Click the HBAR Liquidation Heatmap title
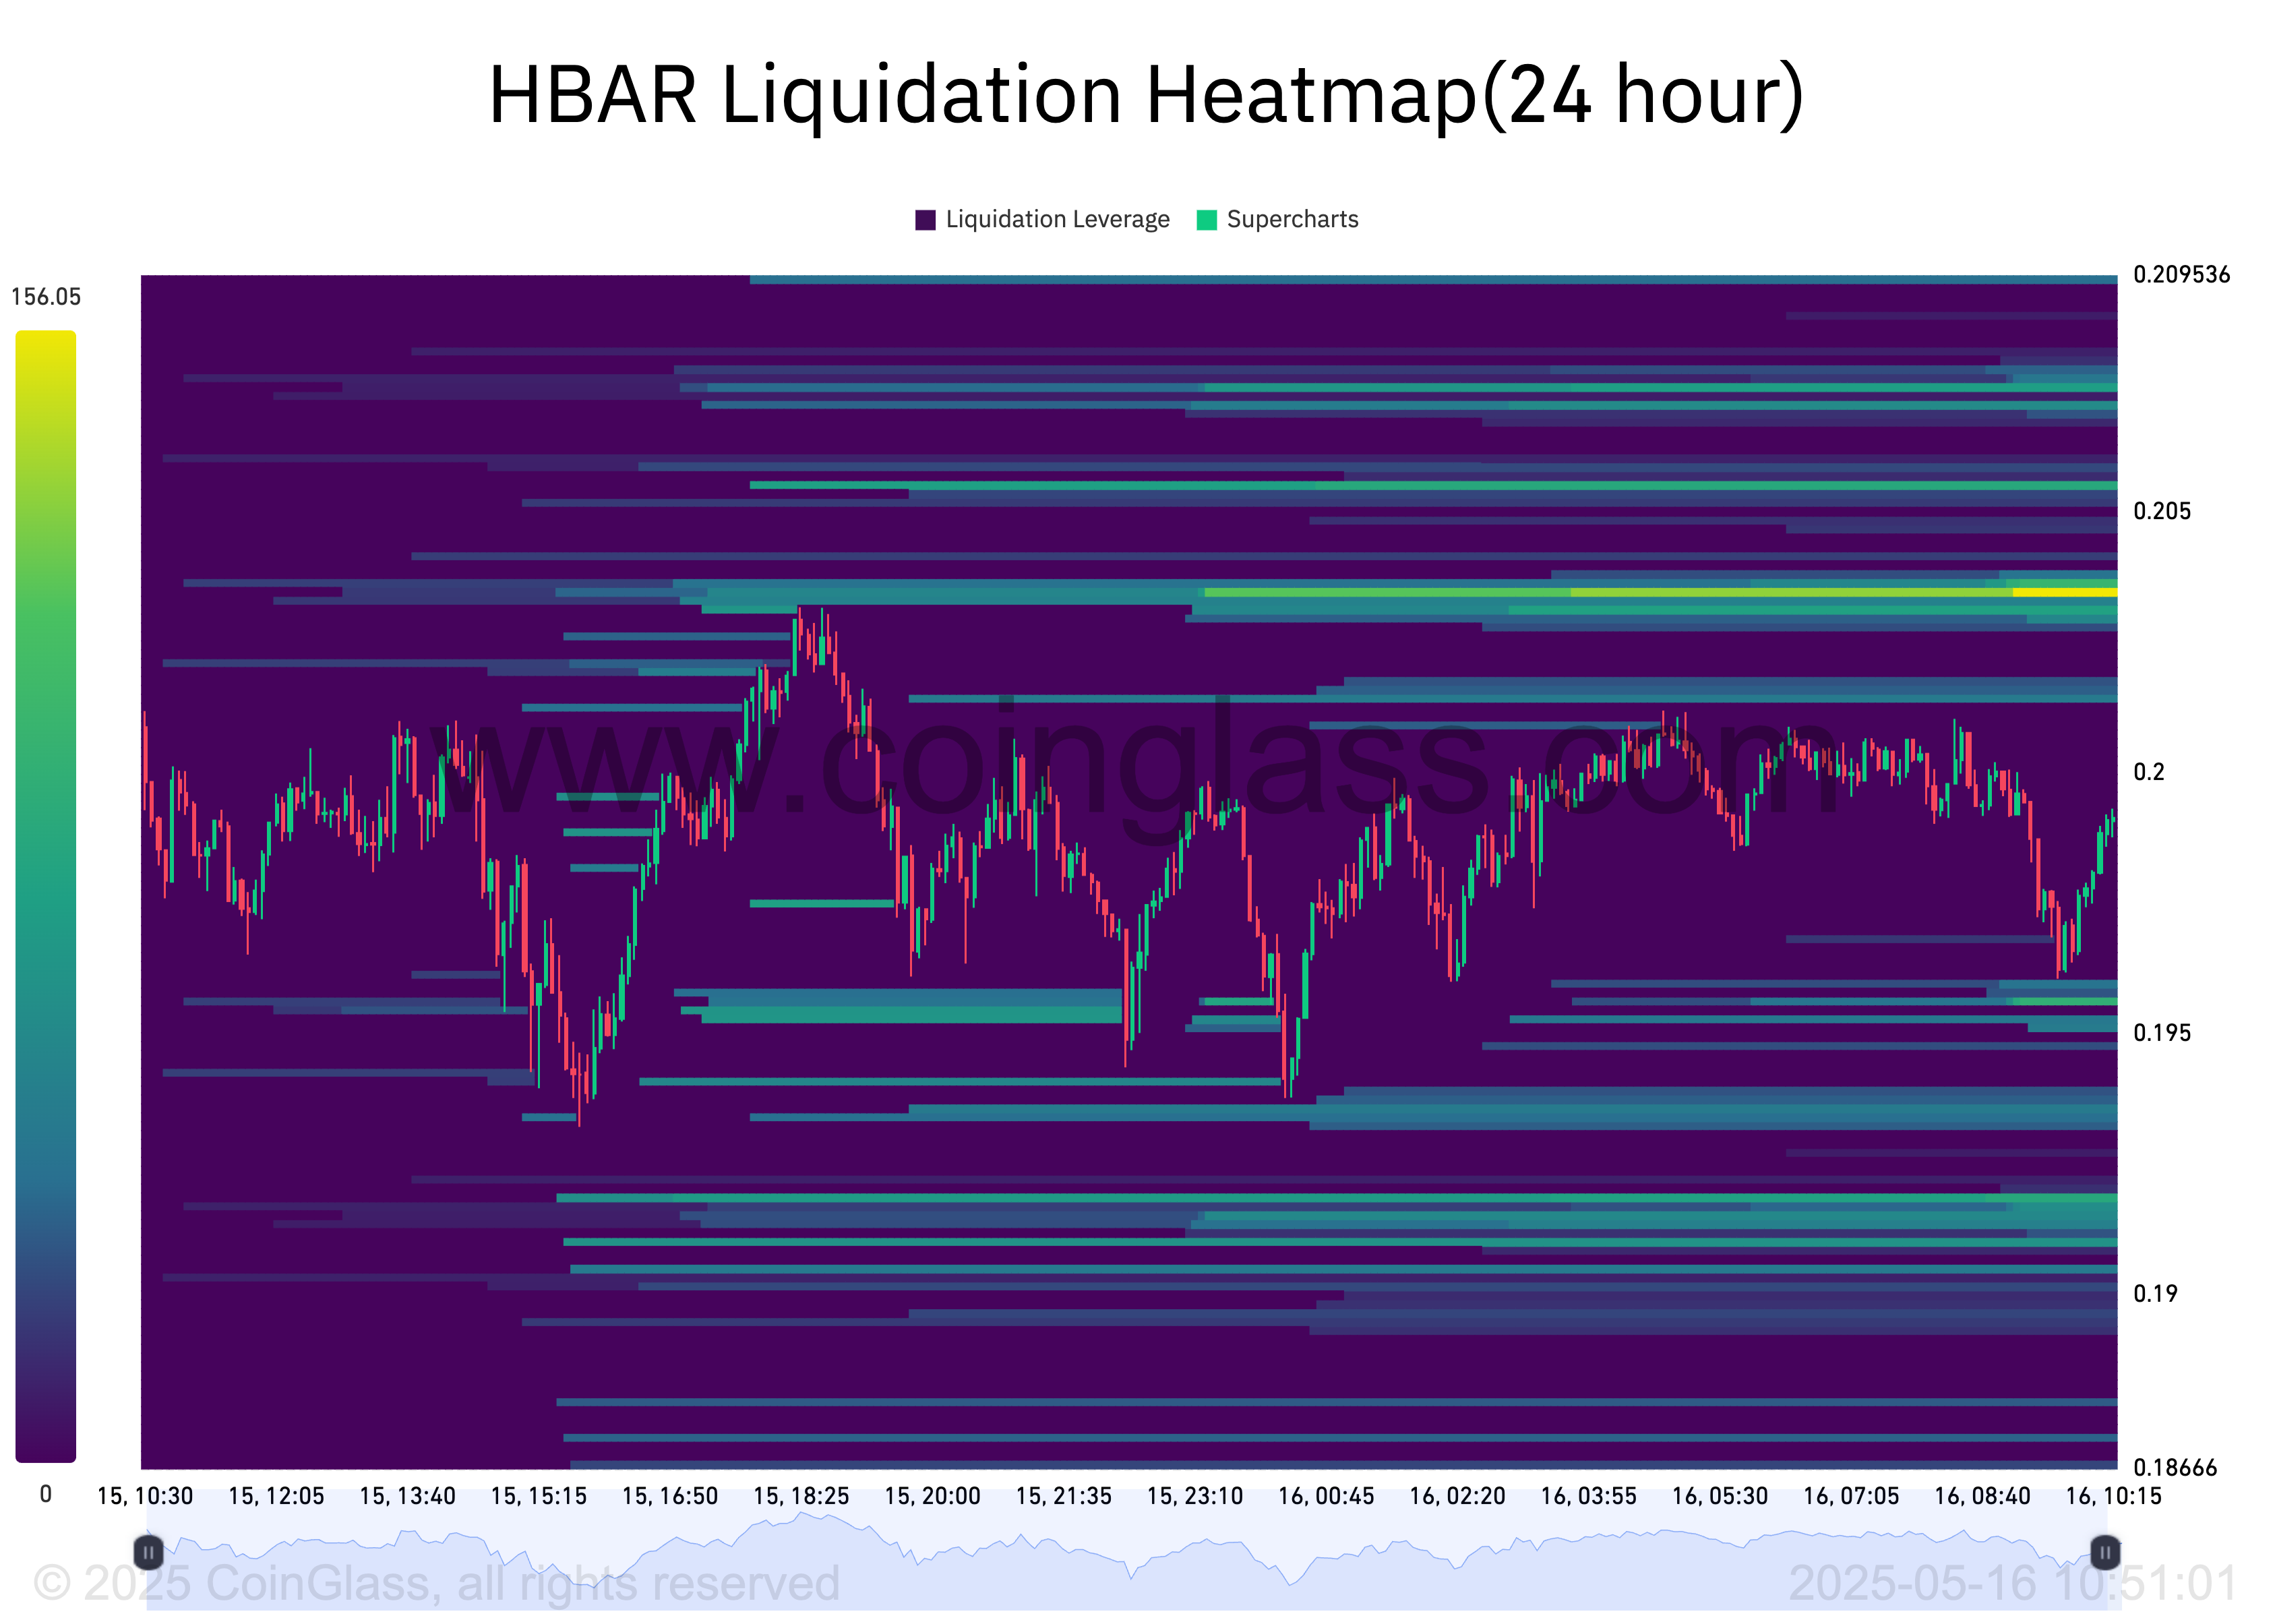Viewport: 2275px width, 1624px height. click(1146, 95)
